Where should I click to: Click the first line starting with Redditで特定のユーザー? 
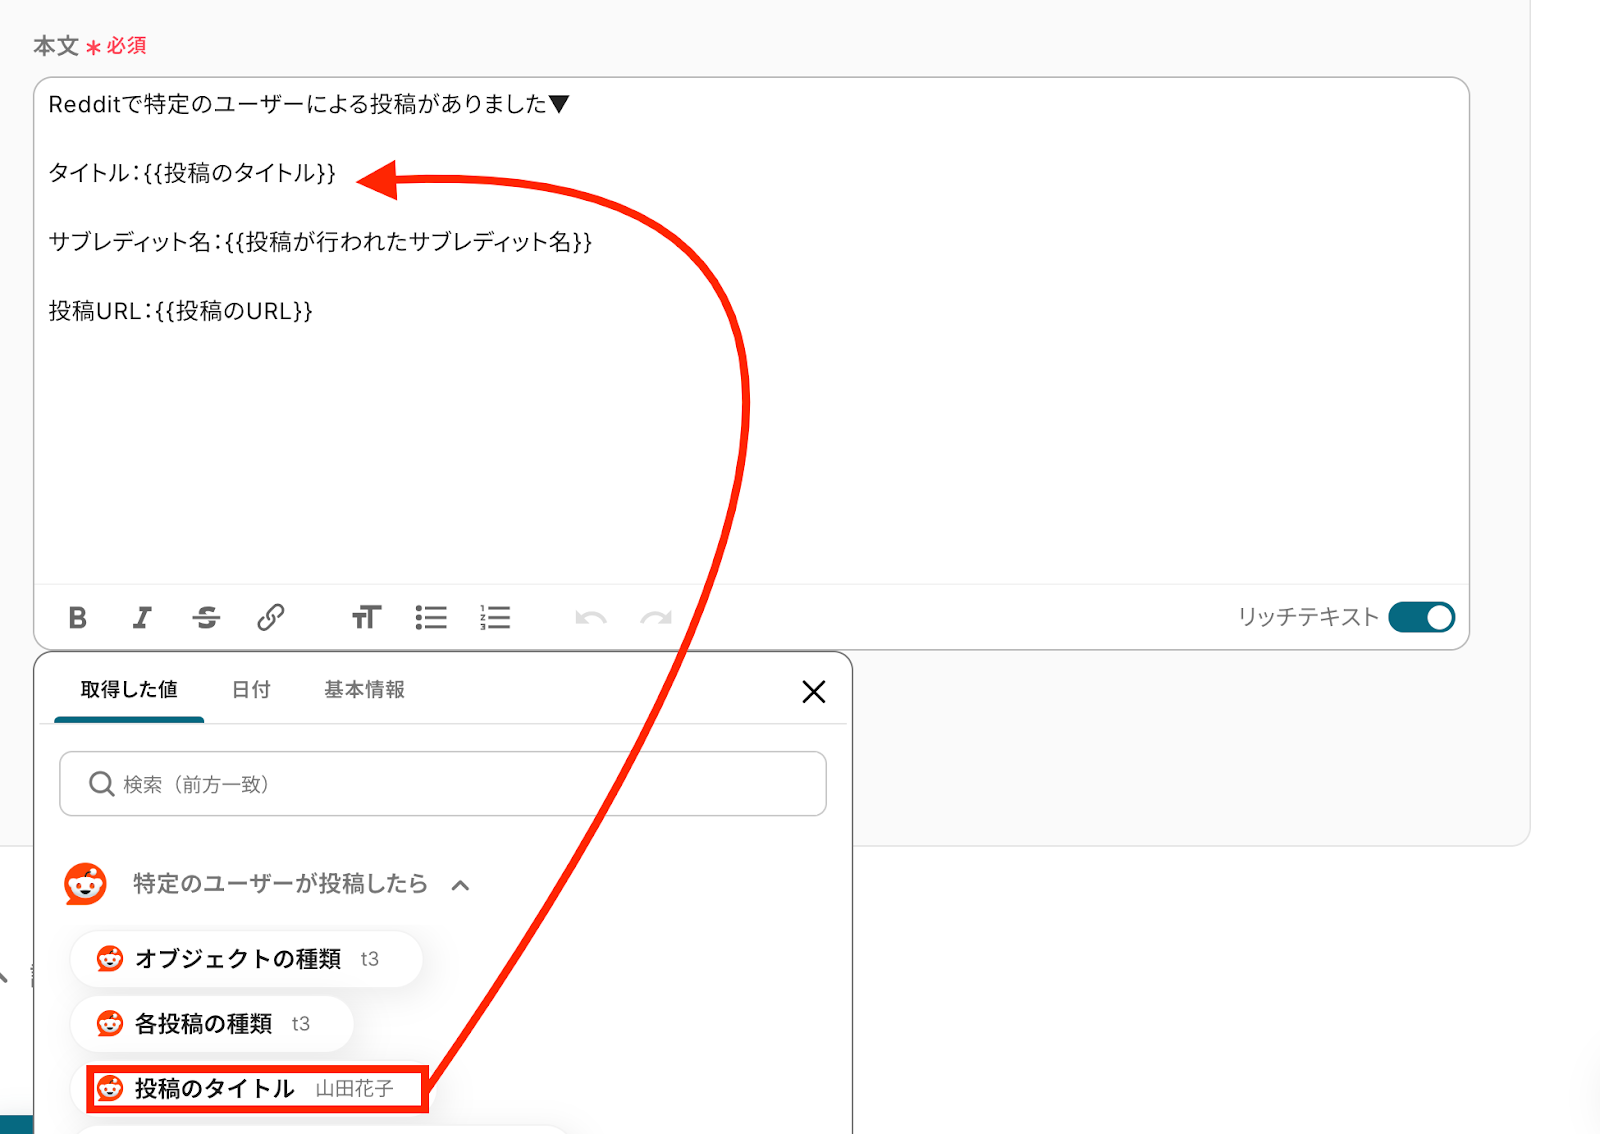[x=309, y=104]
